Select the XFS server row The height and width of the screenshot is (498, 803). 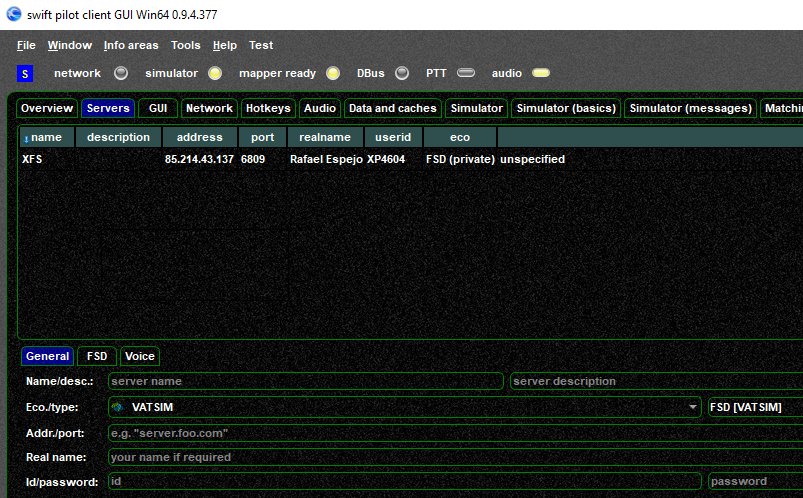pyautogui.click(x=411, y=159)
